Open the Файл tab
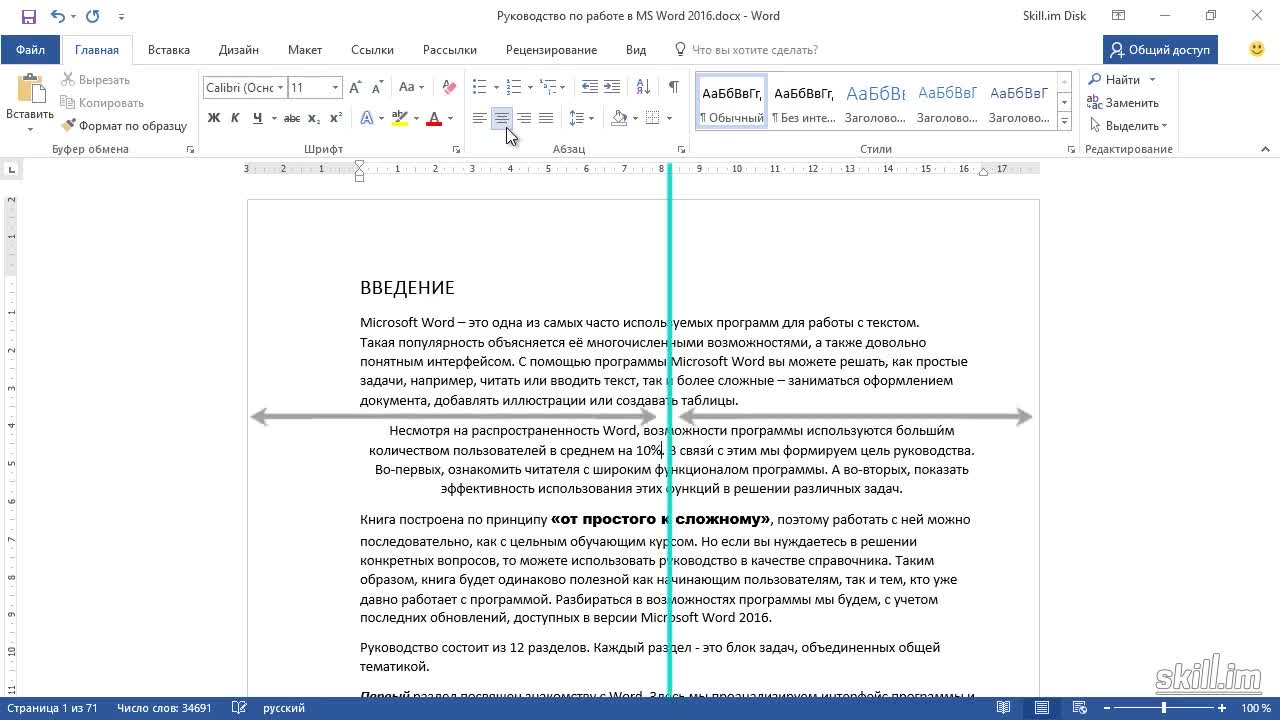The height and width of the screenshot is (720, 1280). point(30,50)
